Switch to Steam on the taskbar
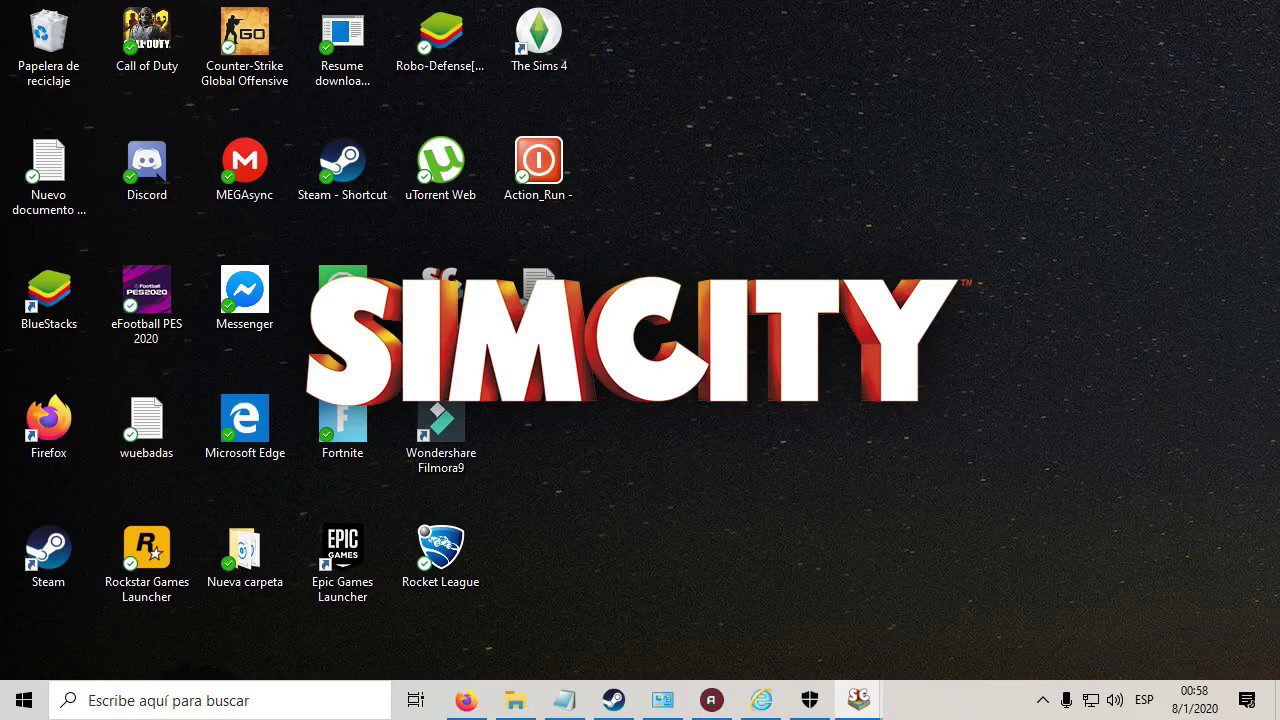 pos(613,700)
